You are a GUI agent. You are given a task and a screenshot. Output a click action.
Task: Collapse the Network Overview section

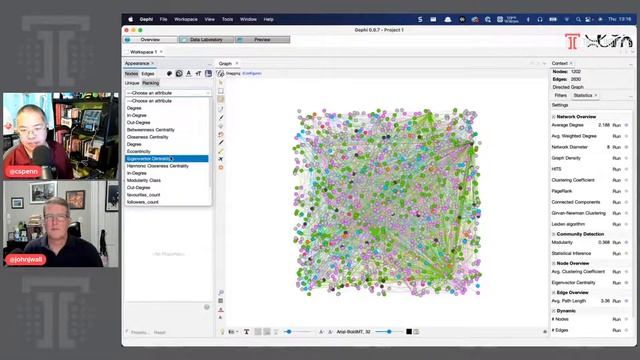click(554, 117)
